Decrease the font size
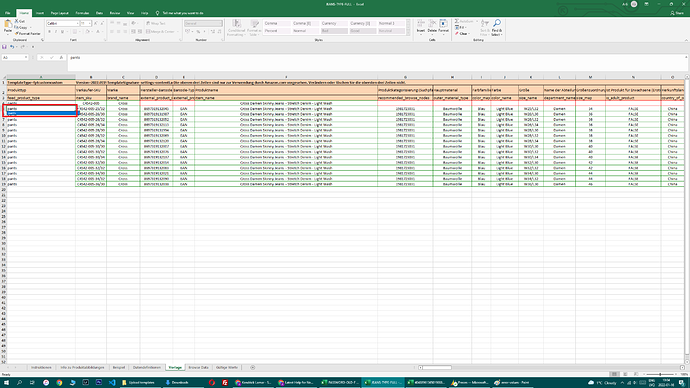 click(x=102, y=23)
